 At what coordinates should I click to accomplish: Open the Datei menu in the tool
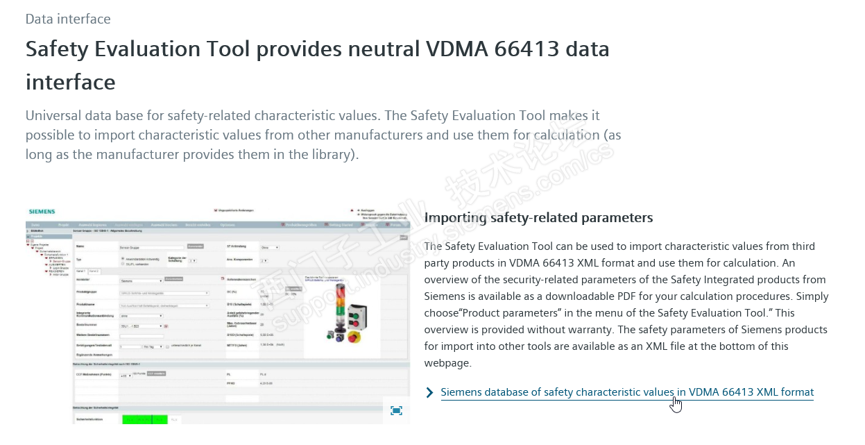[x=34, y=225]
